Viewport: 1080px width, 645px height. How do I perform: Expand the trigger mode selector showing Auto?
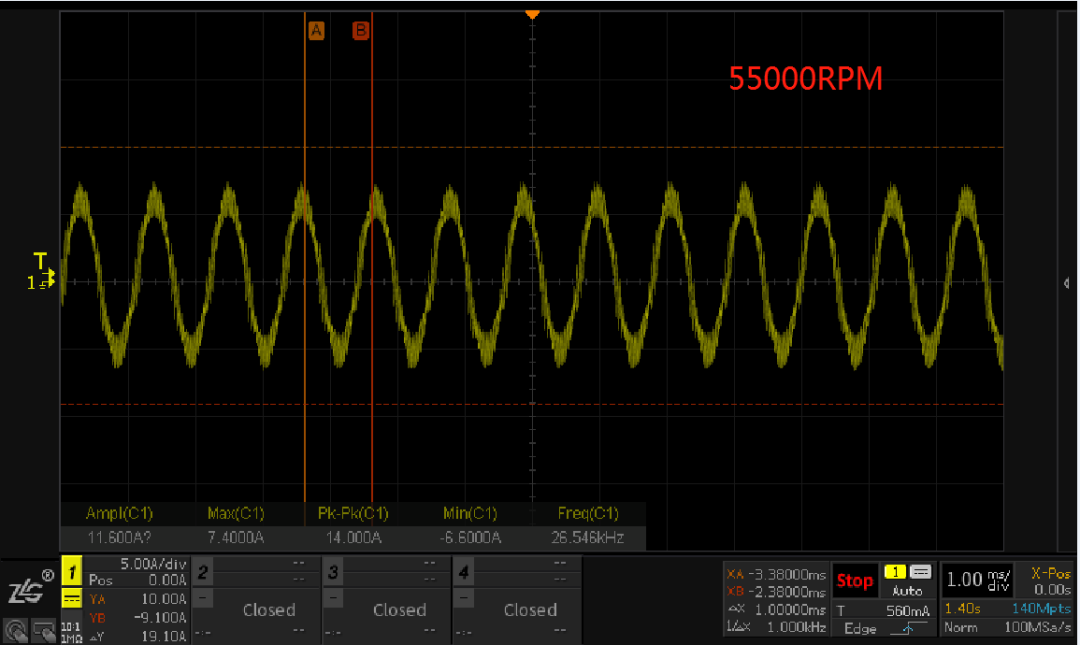(908, 592)
